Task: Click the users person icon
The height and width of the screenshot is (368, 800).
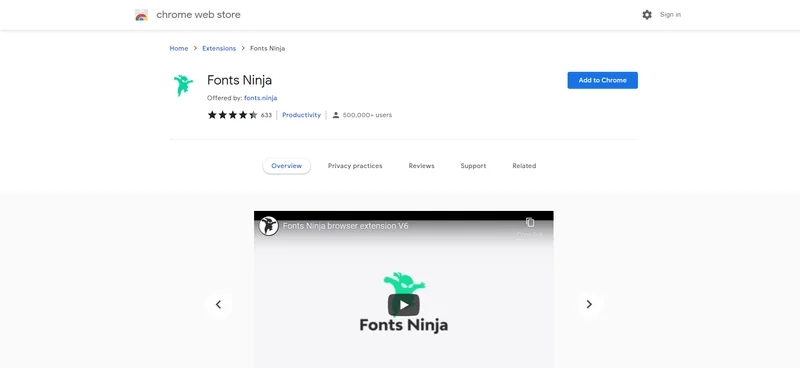Action: point(336,115)
